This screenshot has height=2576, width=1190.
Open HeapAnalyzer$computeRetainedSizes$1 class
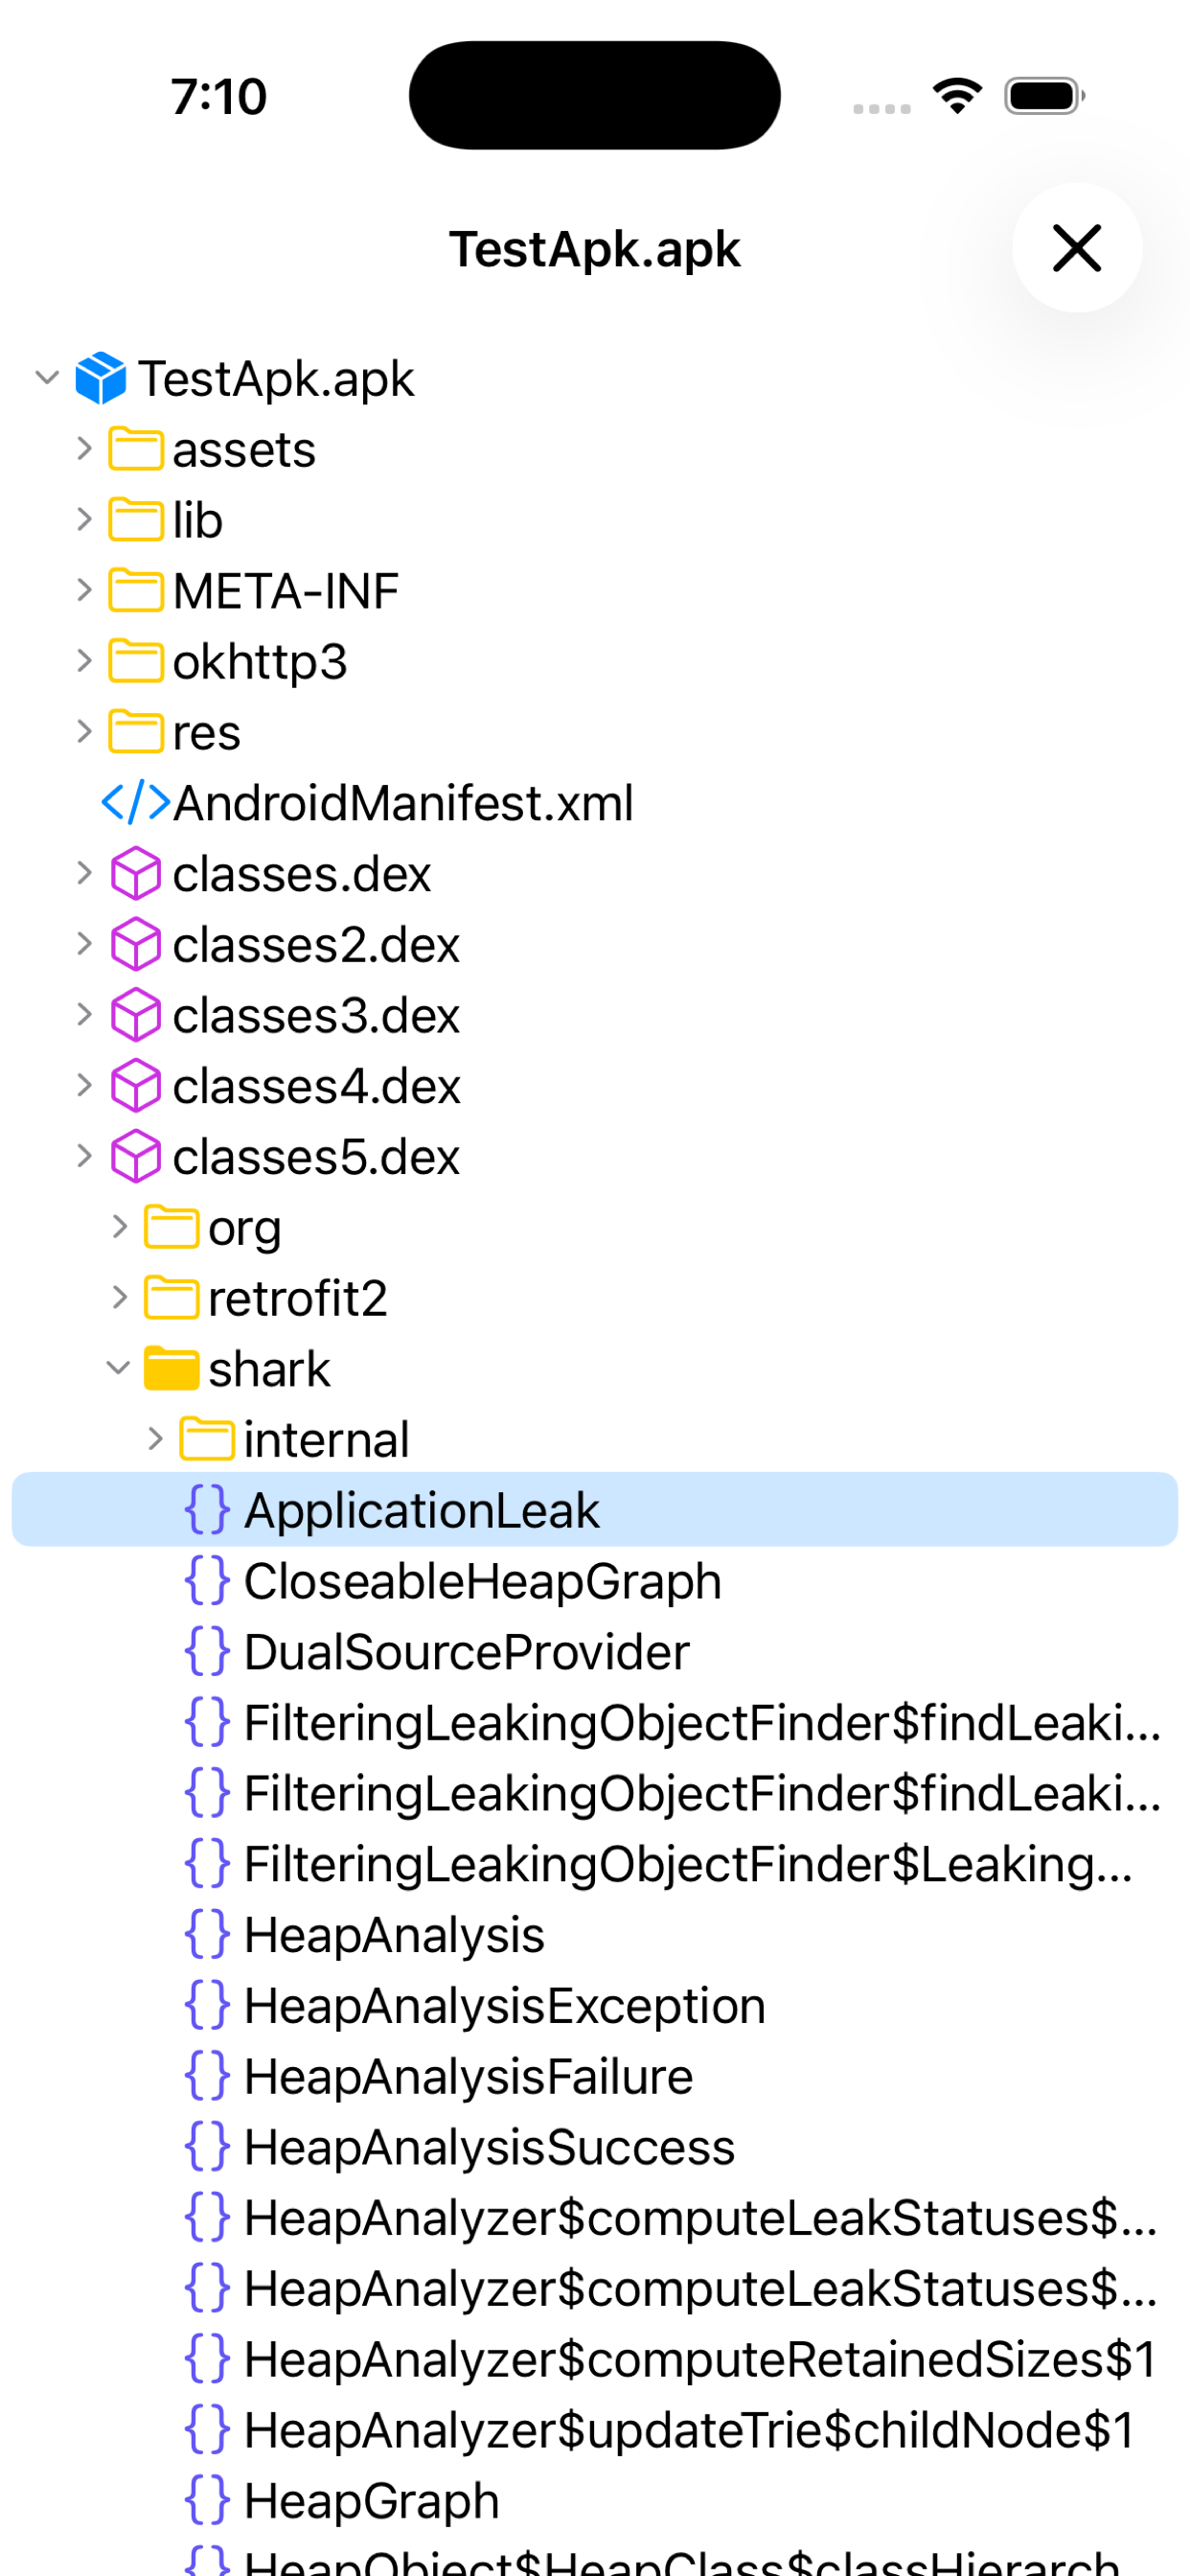(x=700, y=2360)
